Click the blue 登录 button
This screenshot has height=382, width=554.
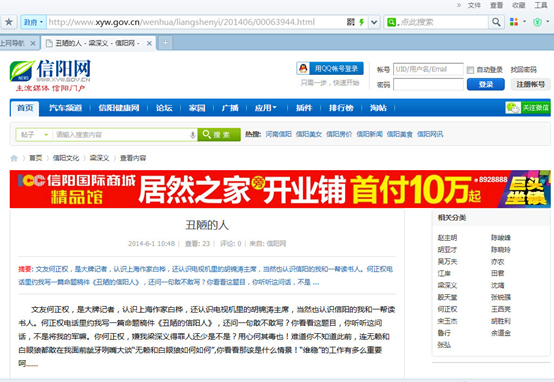click(x=485, y=84)
